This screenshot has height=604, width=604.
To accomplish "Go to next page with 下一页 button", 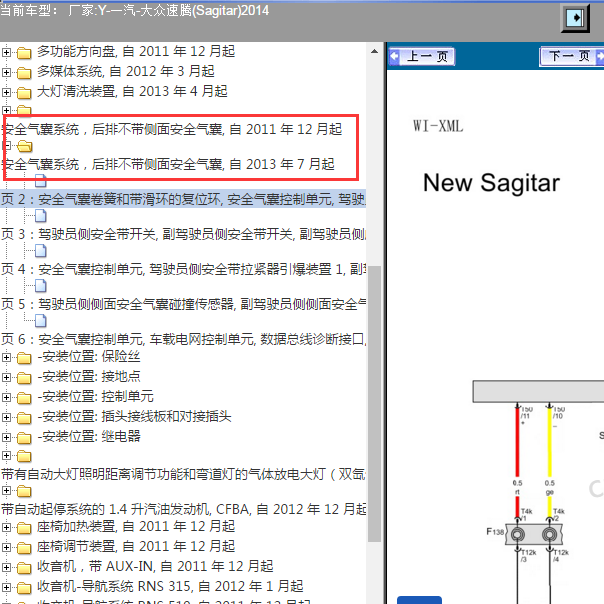I will click(x=572, y=57).
